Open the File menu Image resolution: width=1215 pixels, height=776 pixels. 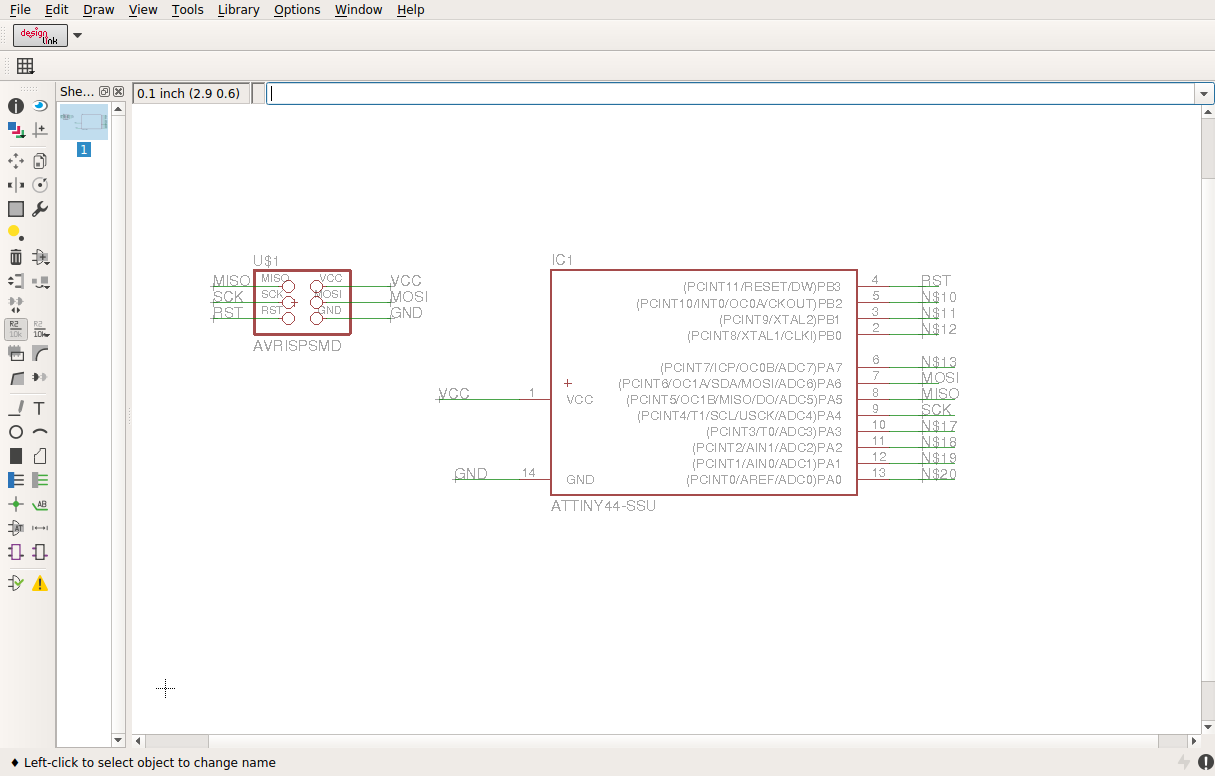tap(20, 9)
